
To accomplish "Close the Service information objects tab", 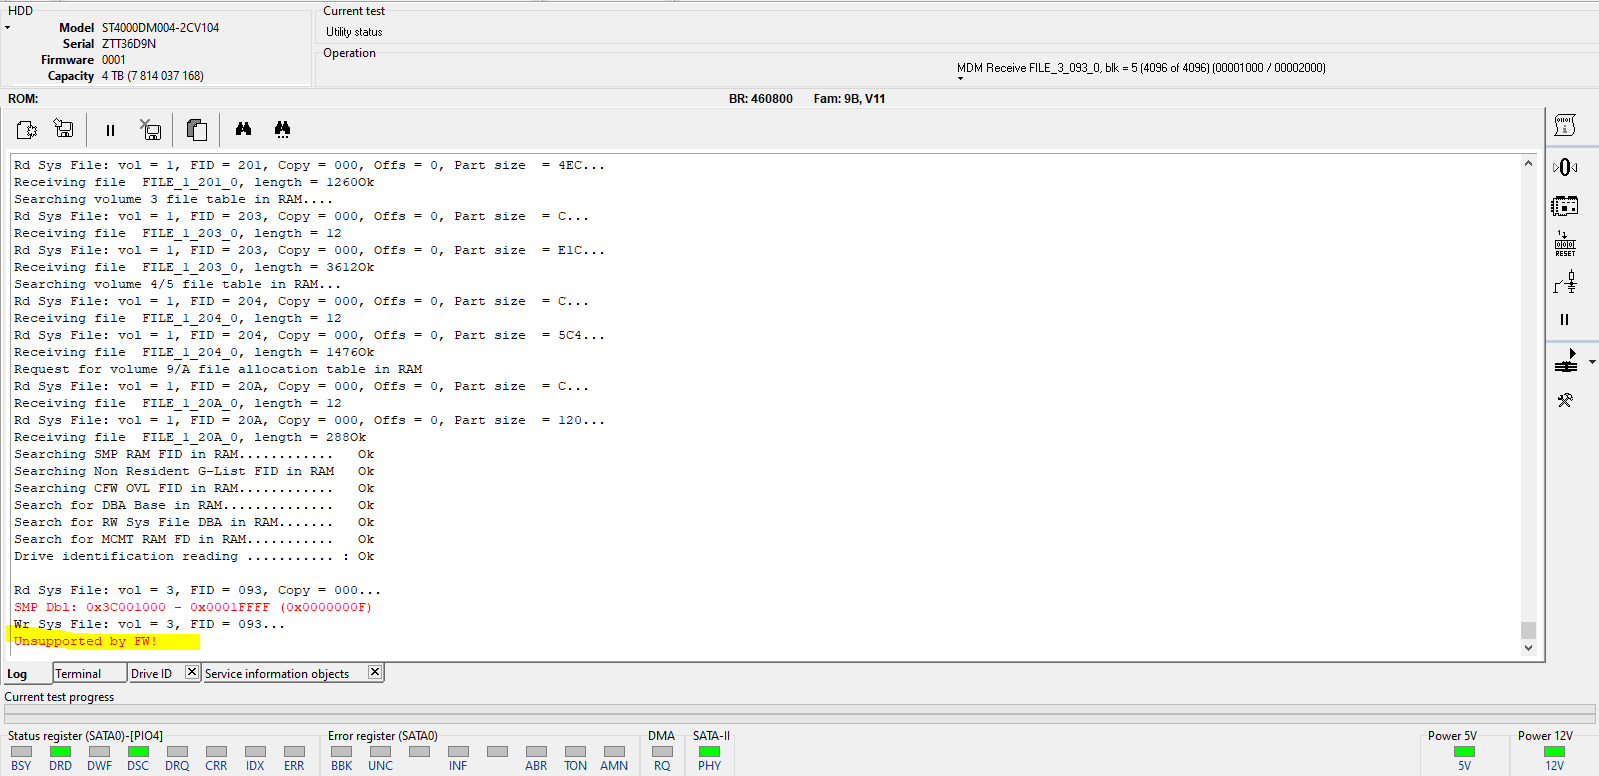I will click(x=375, y=672).
